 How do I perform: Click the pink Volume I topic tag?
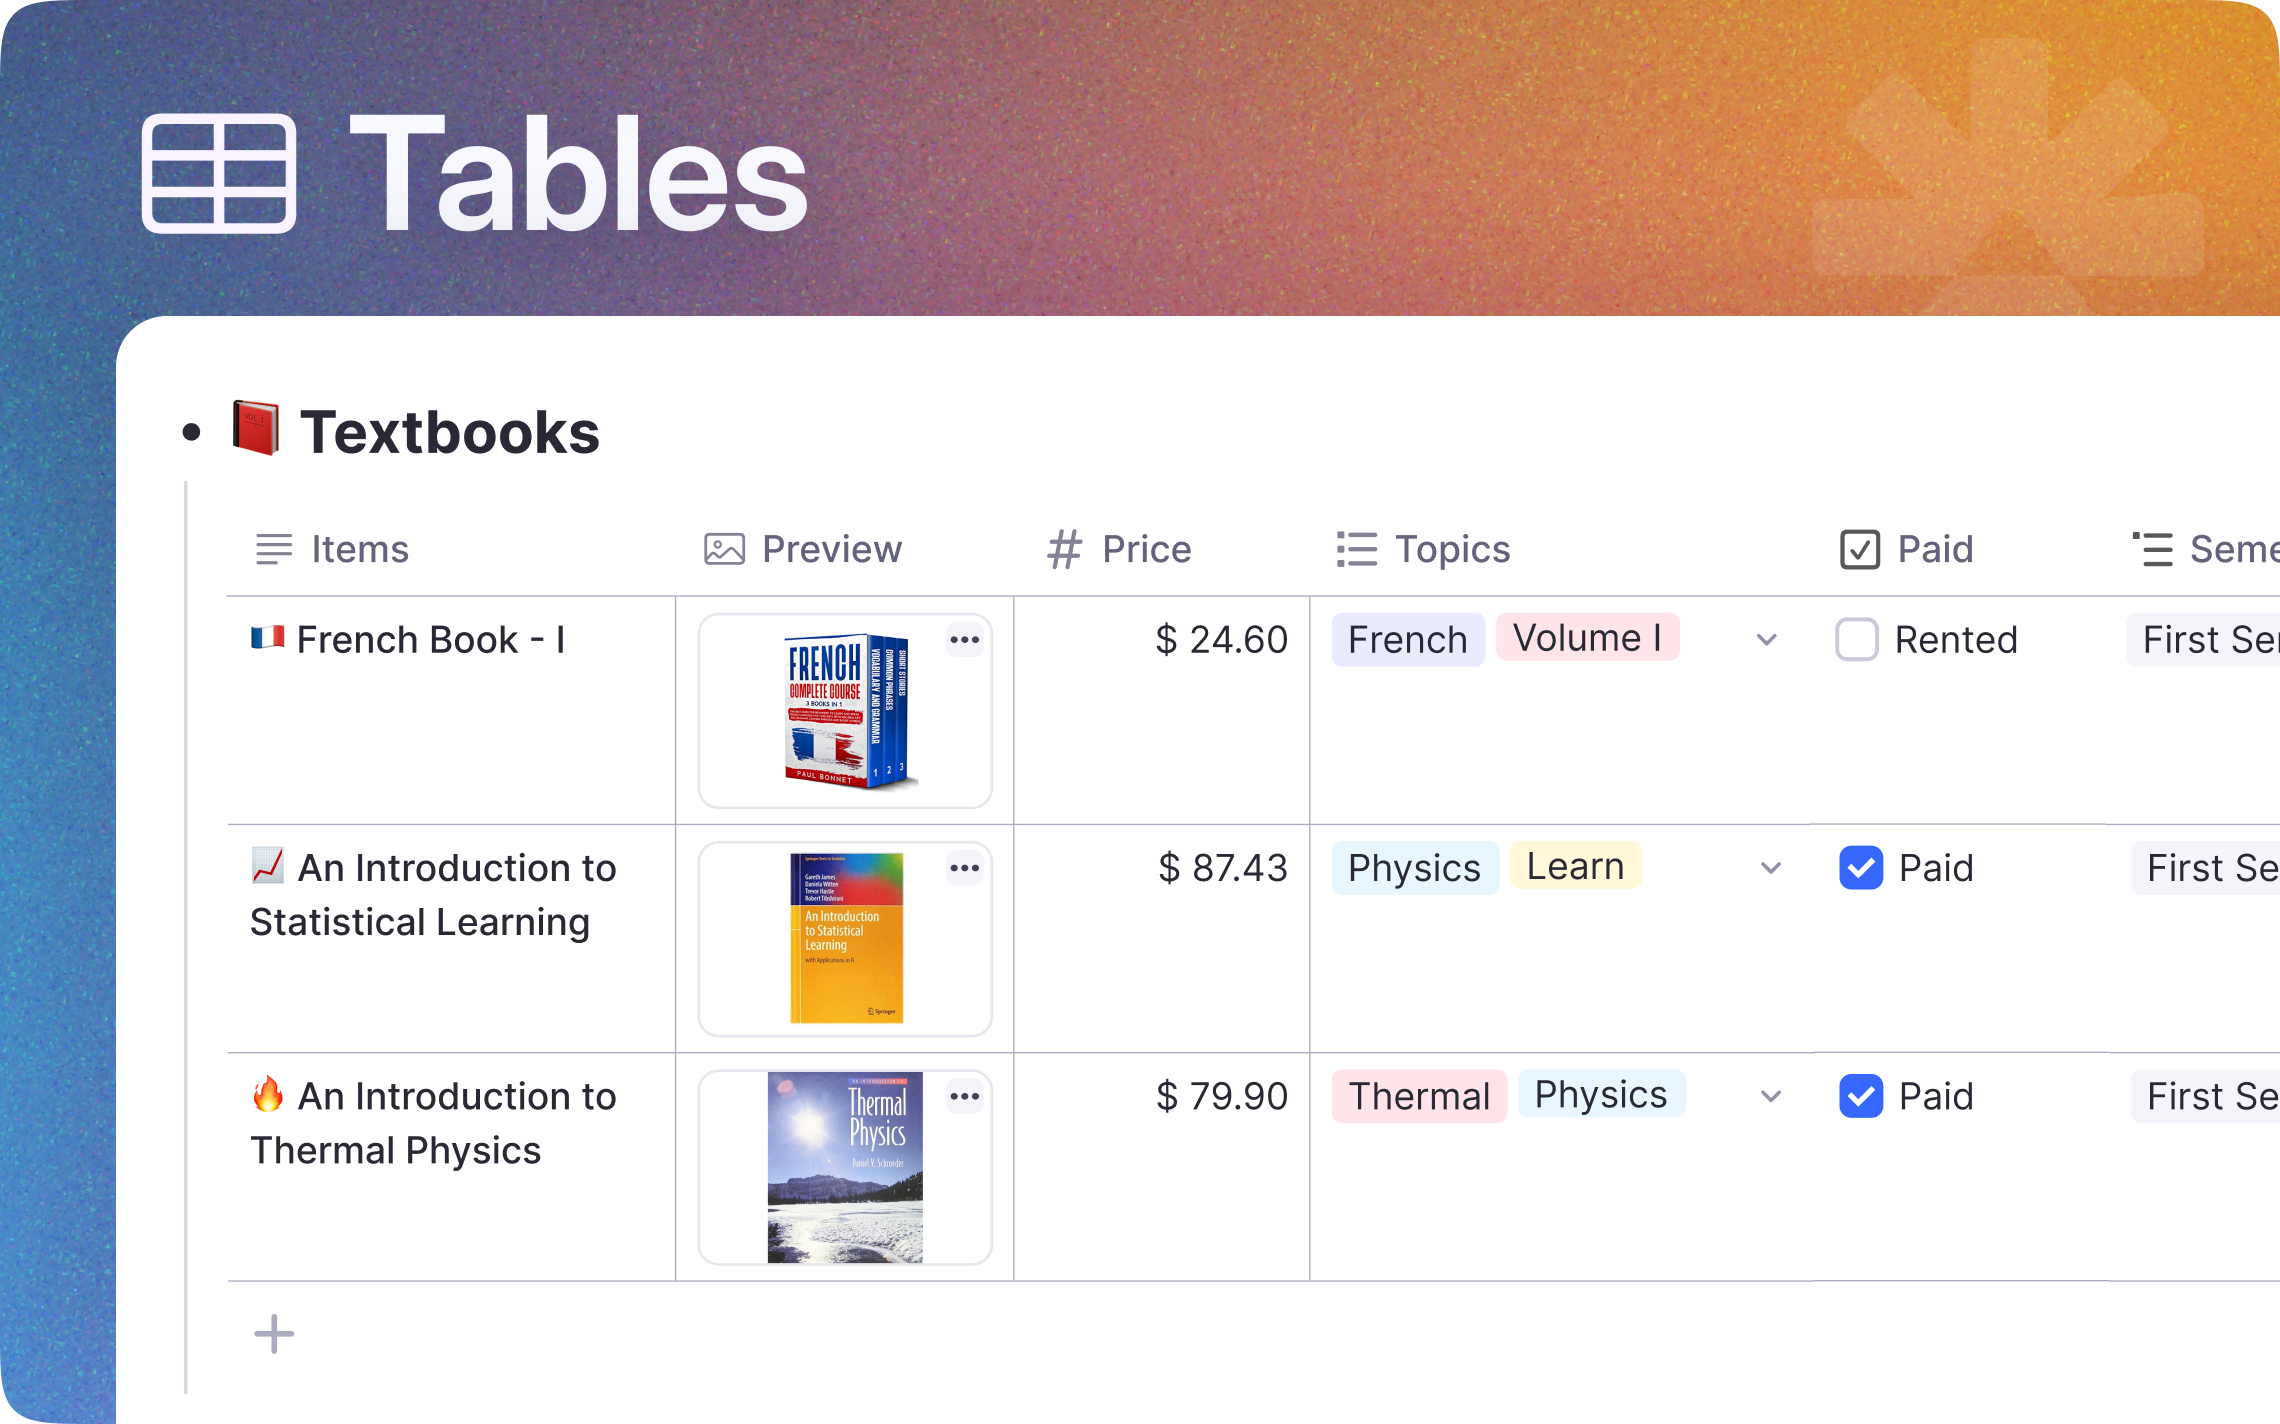click(1587, 638)
